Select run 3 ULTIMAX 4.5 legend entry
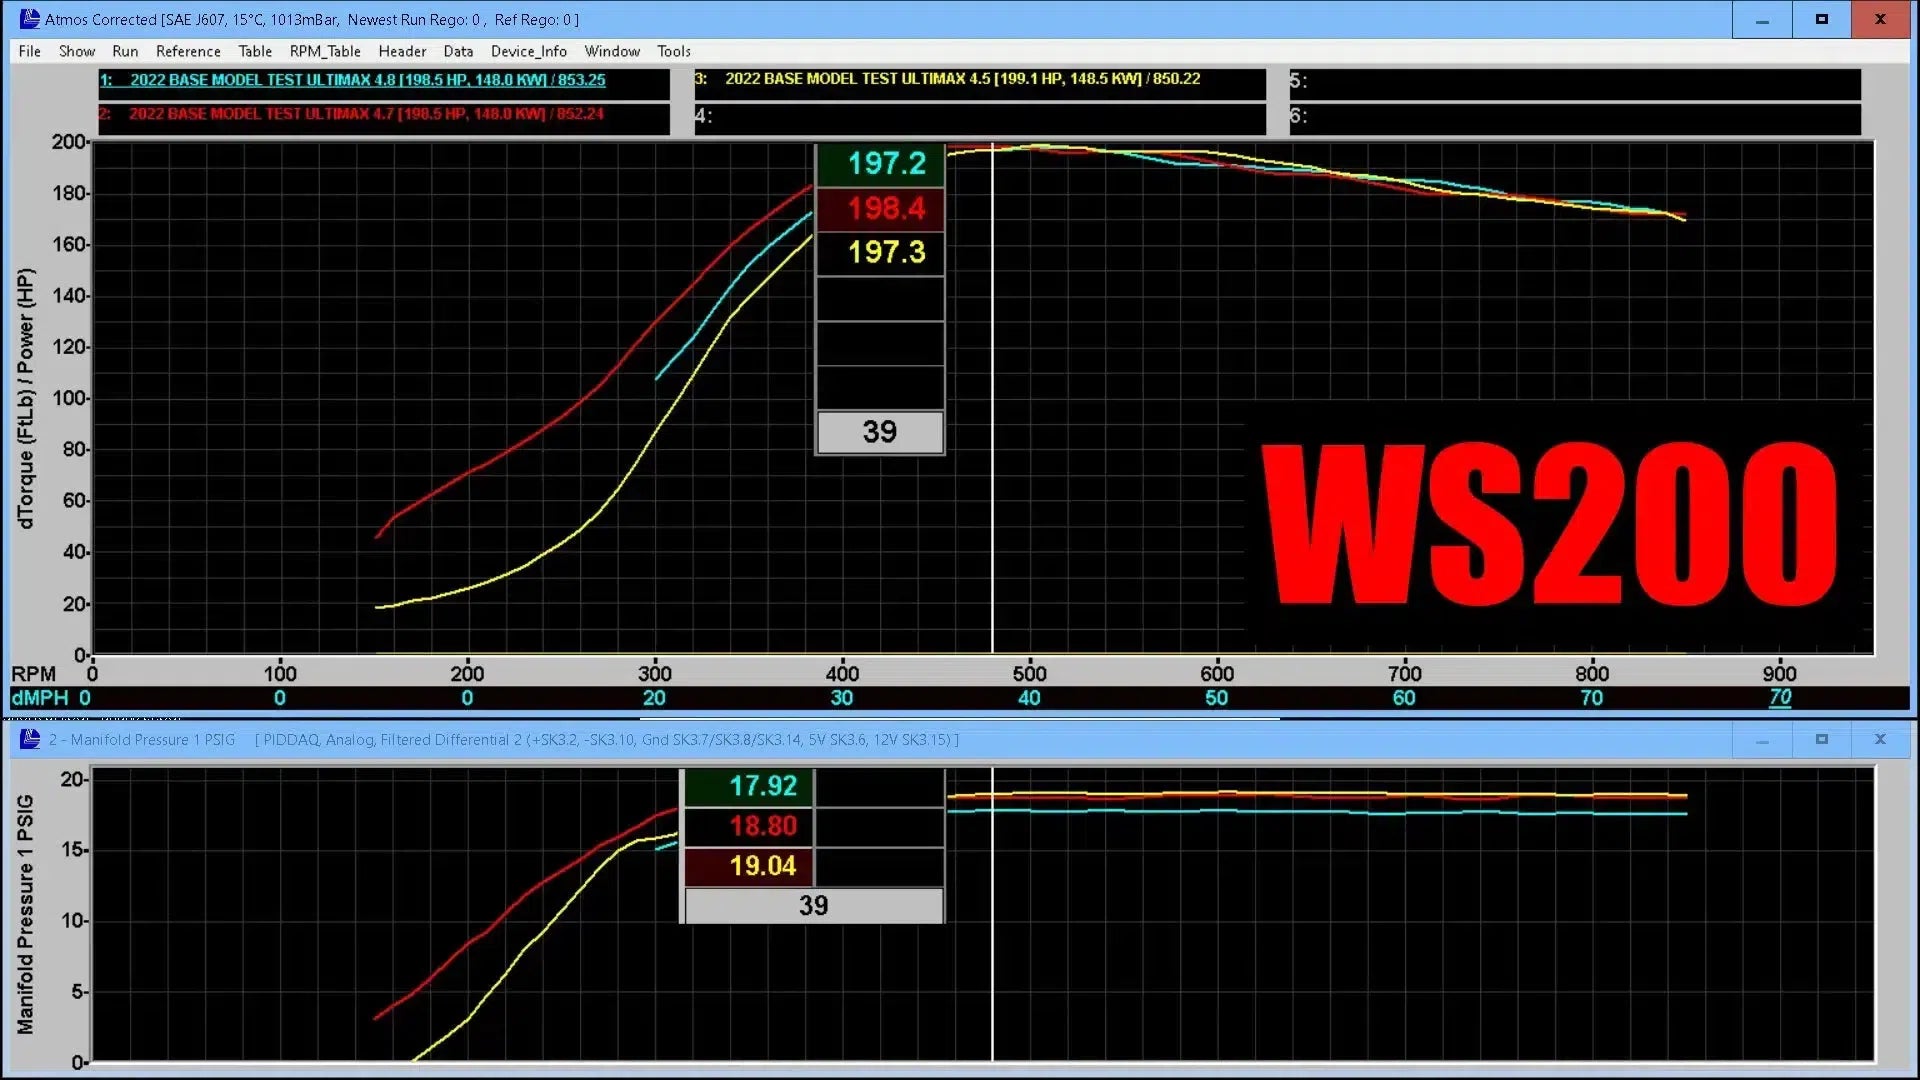Screen dimensions: 1920x1080 point(961,78)
